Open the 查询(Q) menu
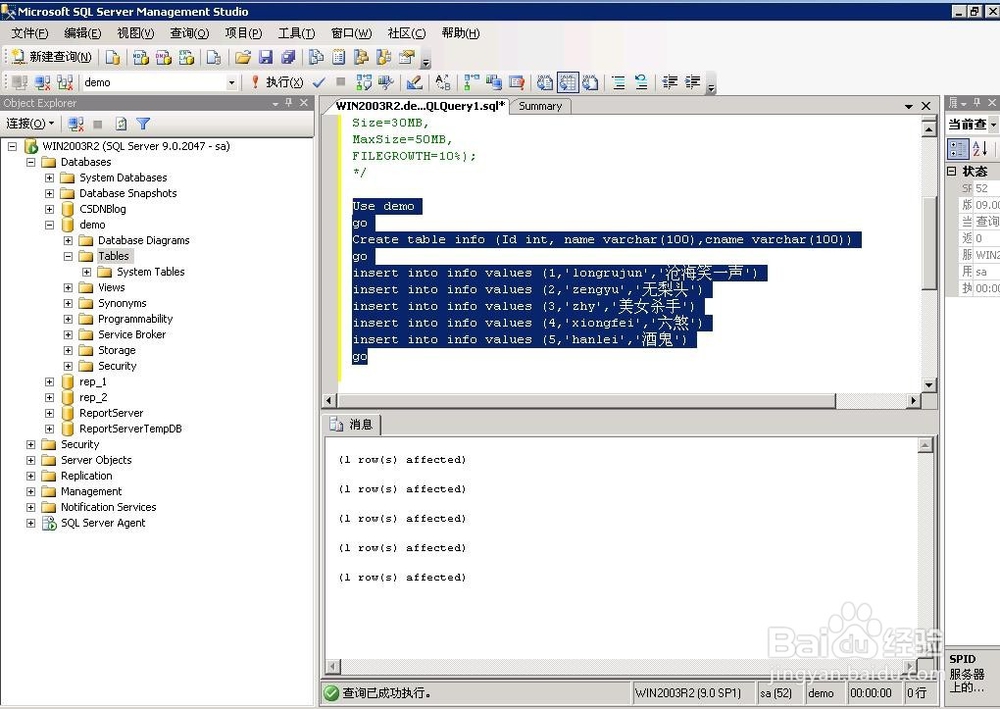This screenshot has height=709, width=1000. [x=189, y=33]
